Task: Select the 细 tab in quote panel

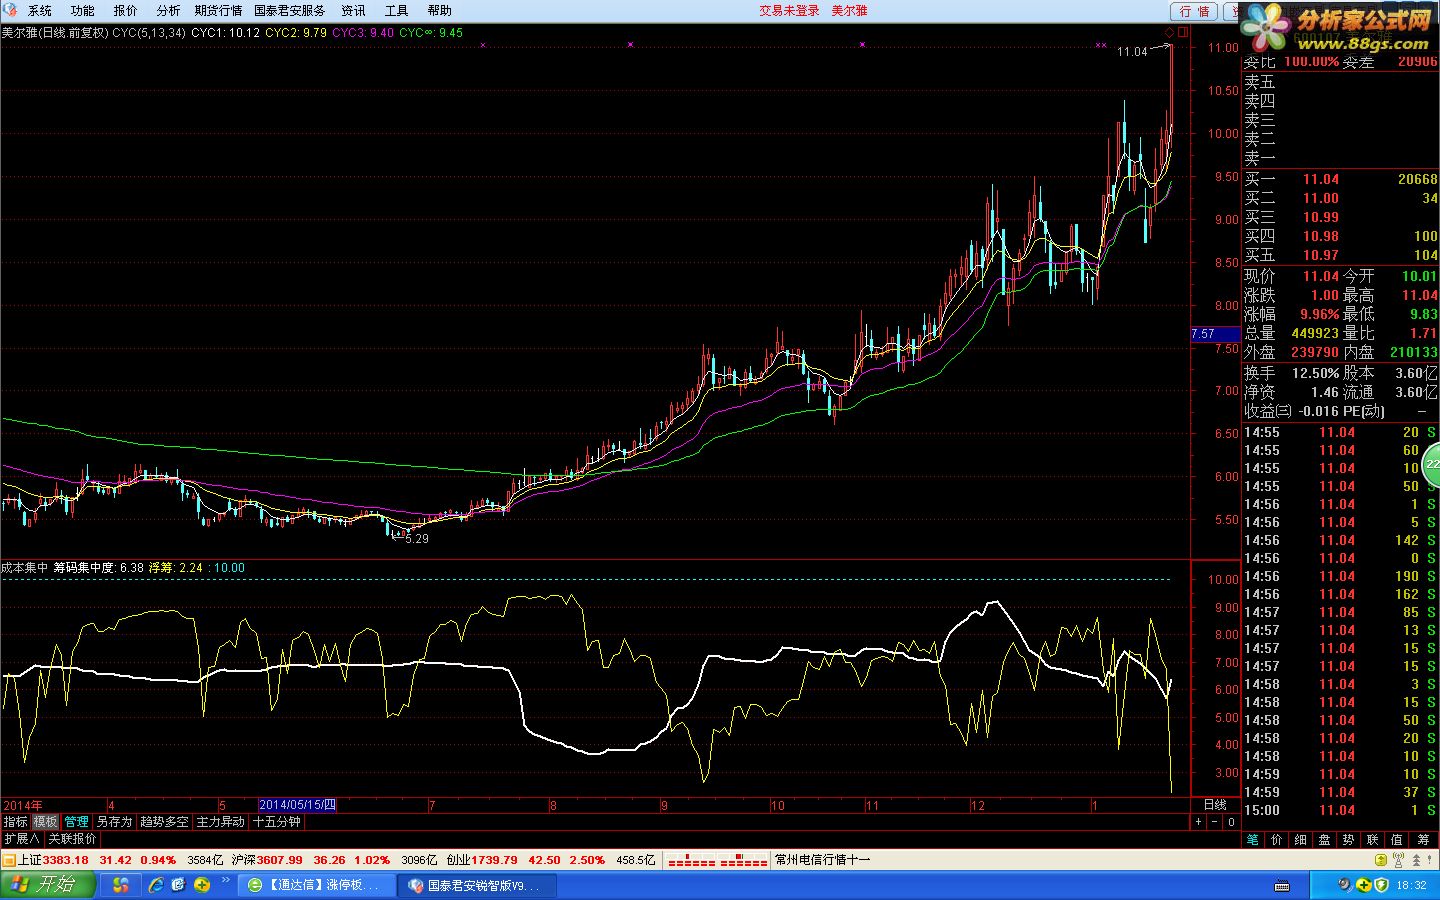Action: (x=1300, y=839)
